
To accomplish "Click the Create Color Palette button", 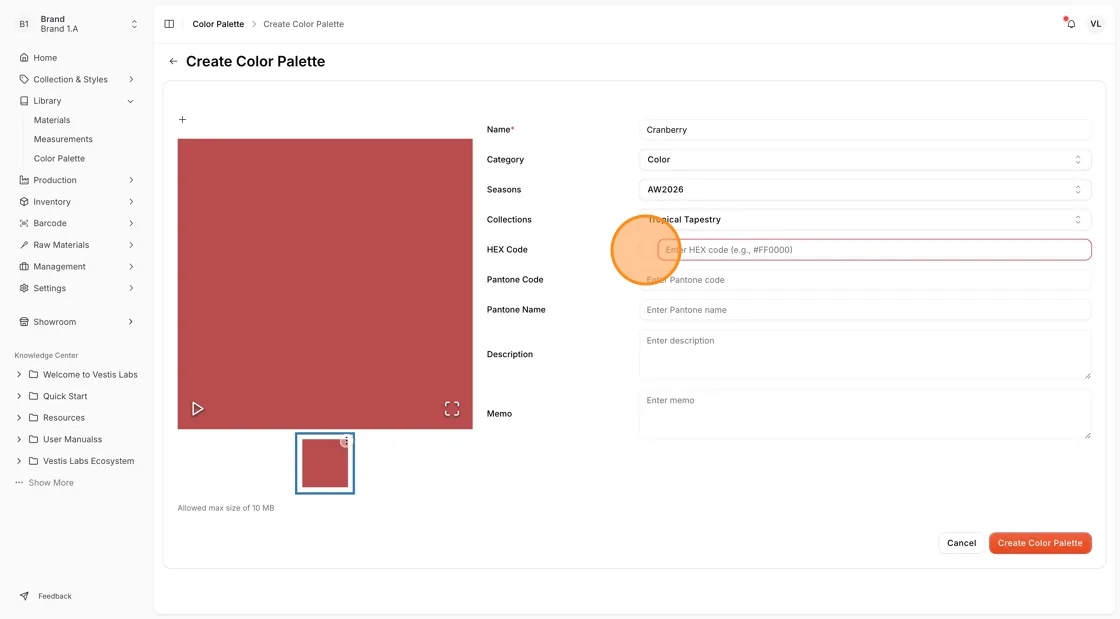I will (1039, 543).
